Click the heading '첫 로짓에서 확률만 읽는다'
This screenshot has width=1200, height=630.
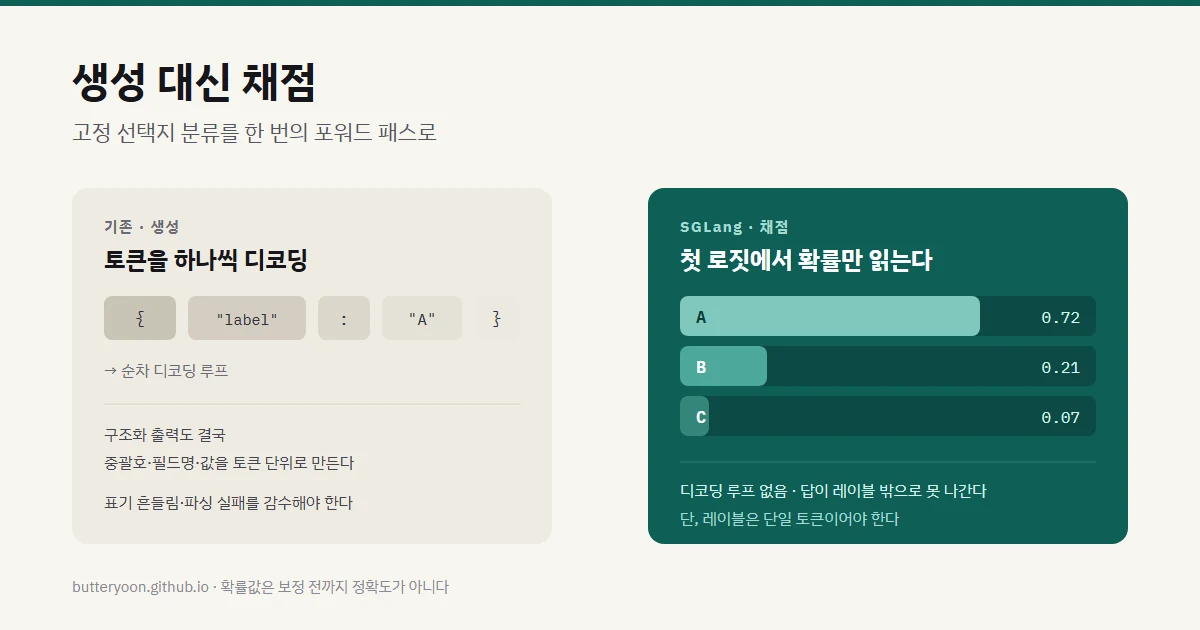(x=806, y=261)
